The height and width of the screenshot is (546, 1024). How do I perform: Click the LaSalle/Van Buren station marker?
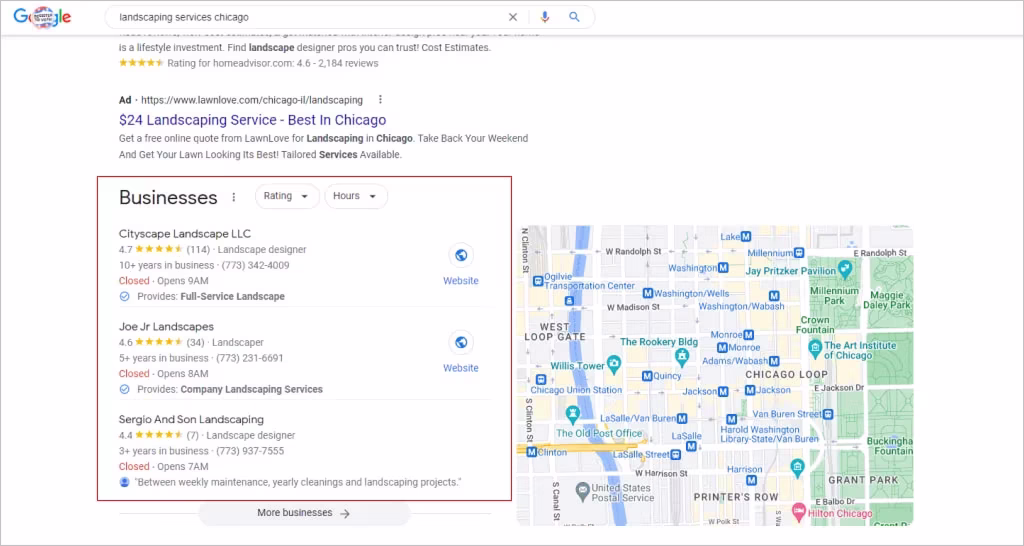(682, 418)
